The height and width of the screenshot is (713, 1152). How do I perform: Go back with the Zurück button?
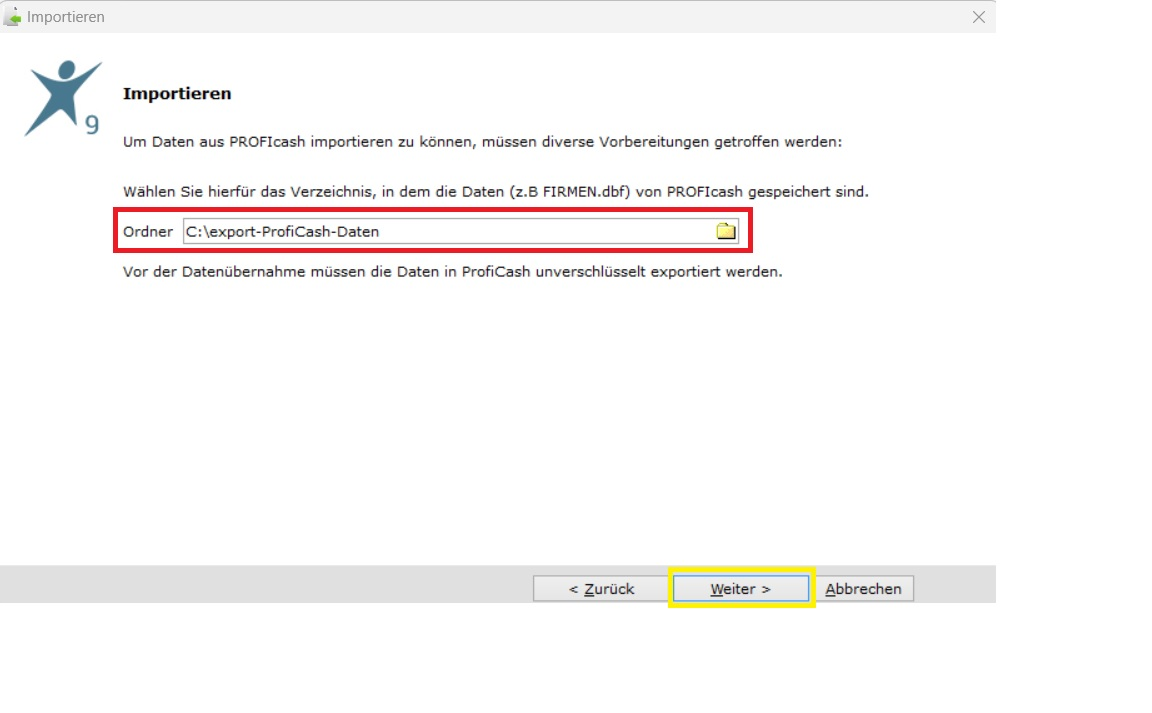(x=601, y=589)
